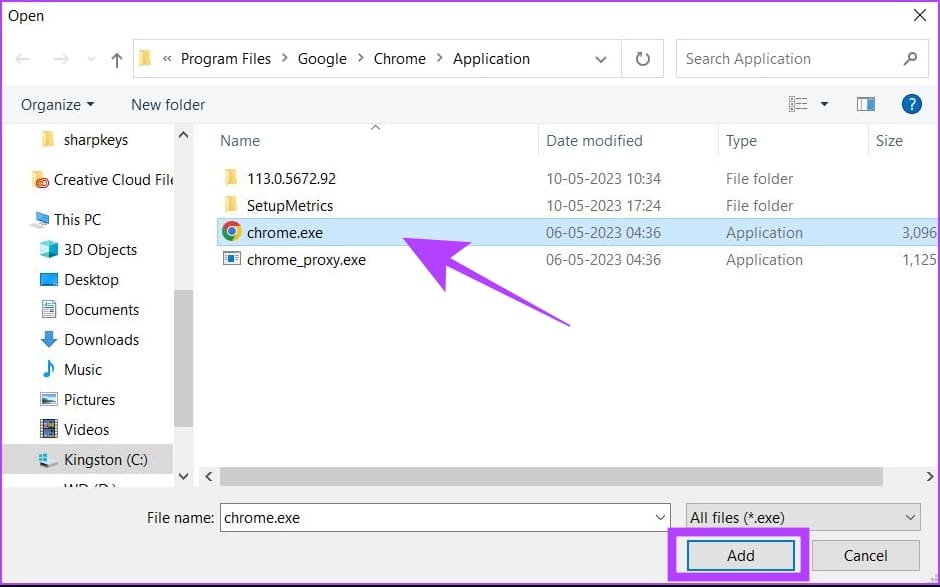The image size is (940, 587).
Task: Go forward with the right arrow
Action: 61,59
